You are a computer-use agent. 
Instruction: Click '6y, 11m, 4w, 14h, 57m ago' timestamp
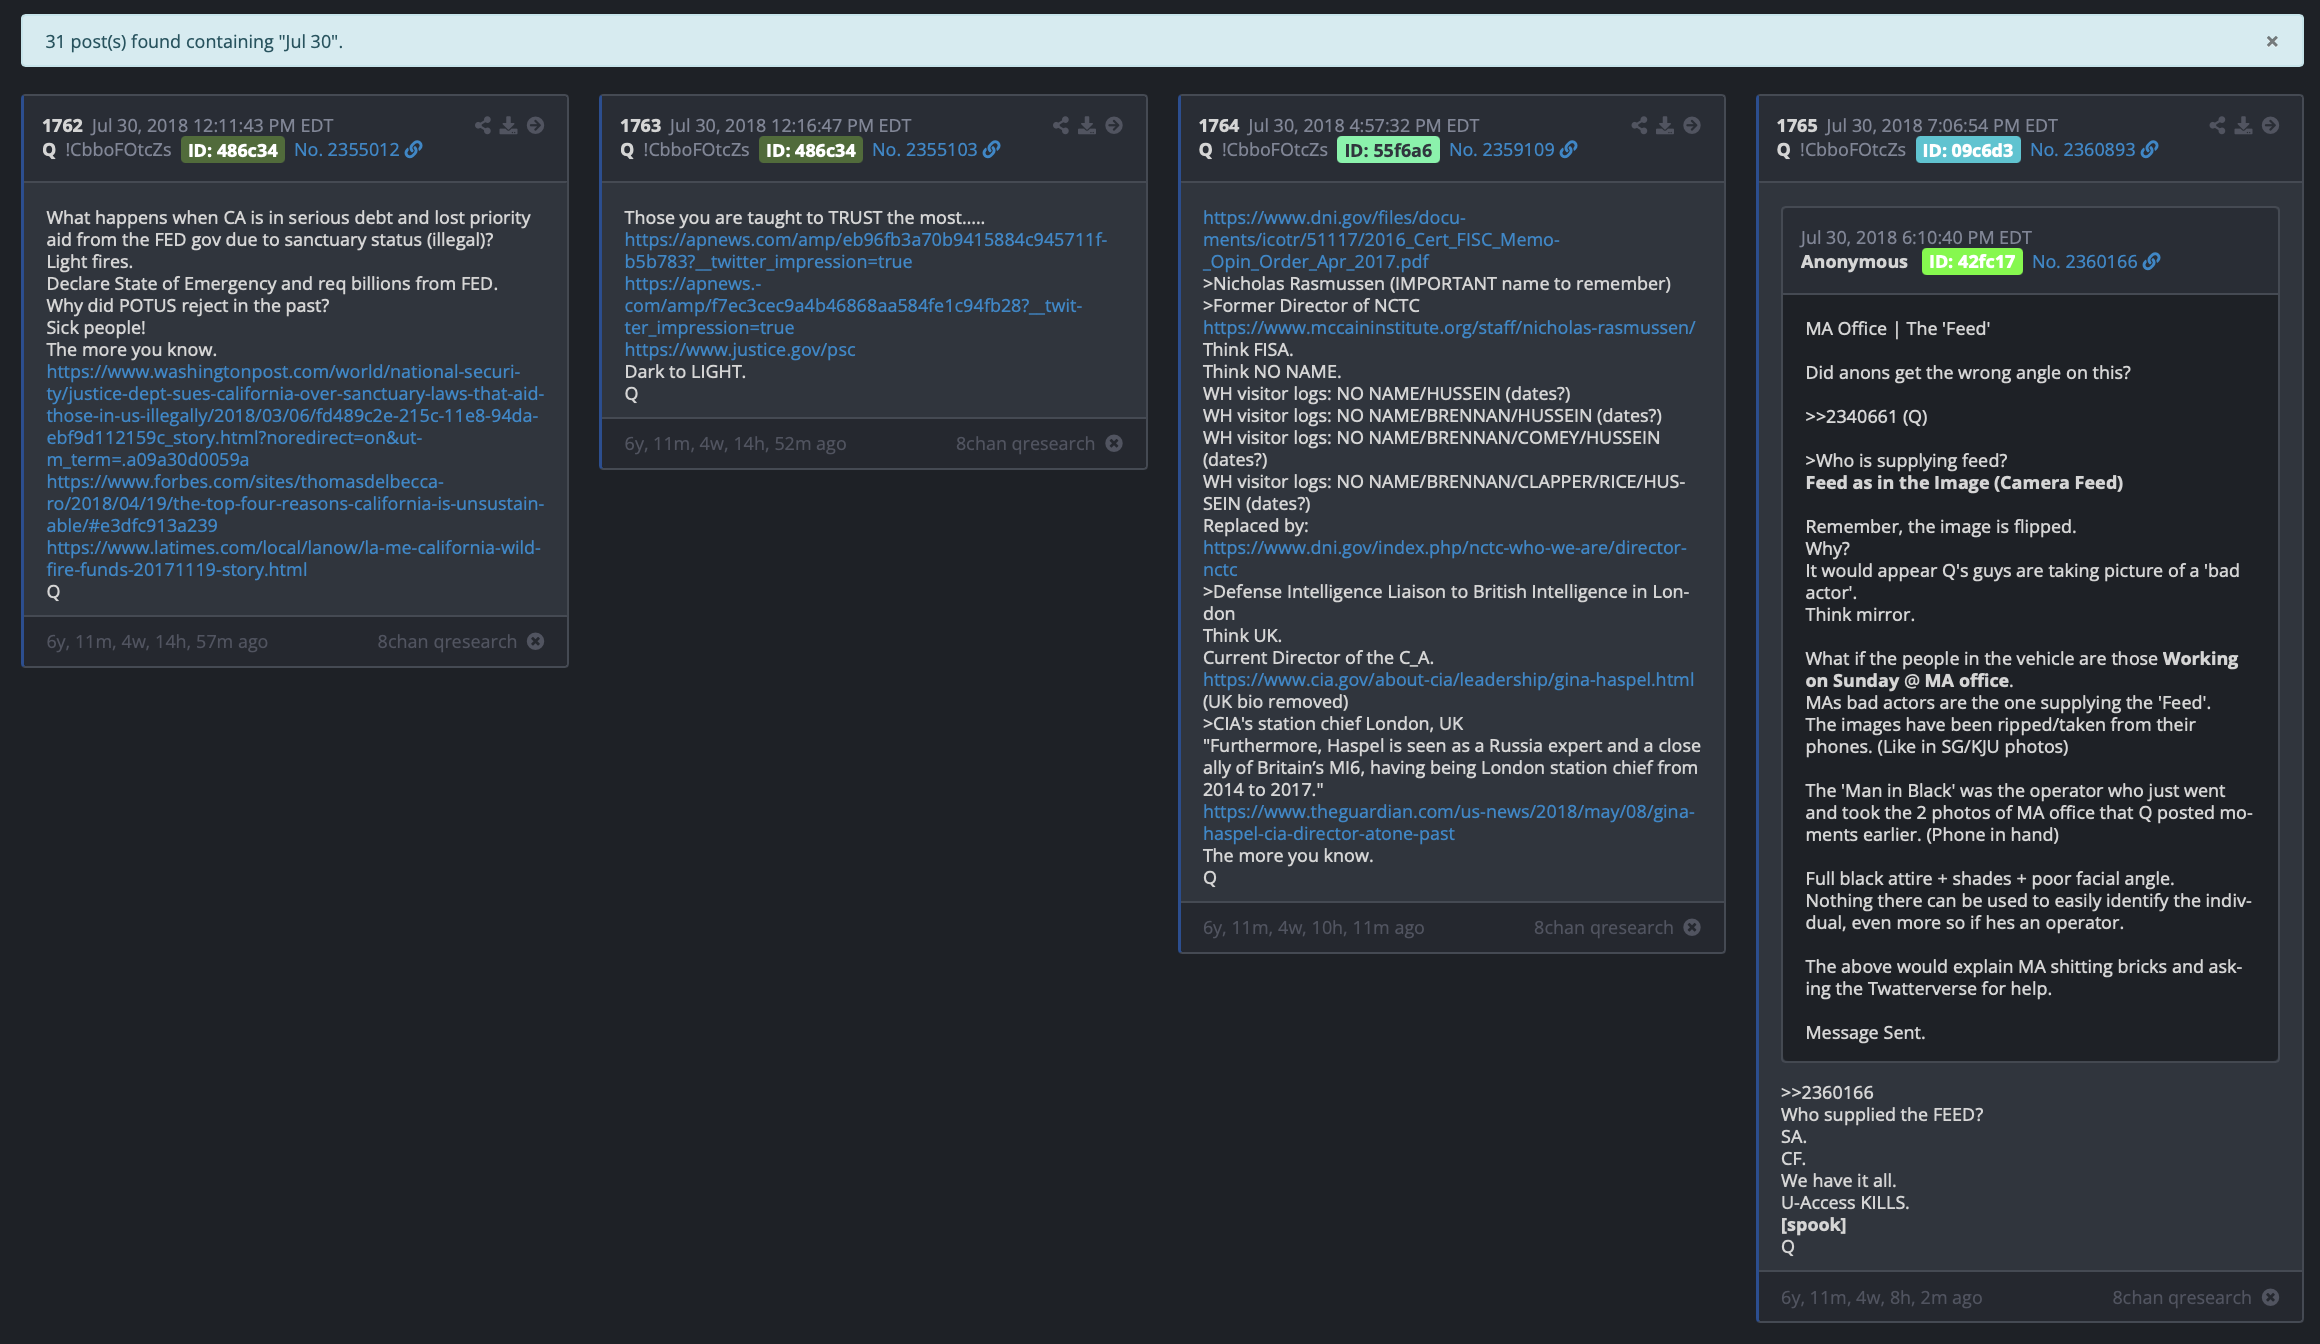coord(157,641)
